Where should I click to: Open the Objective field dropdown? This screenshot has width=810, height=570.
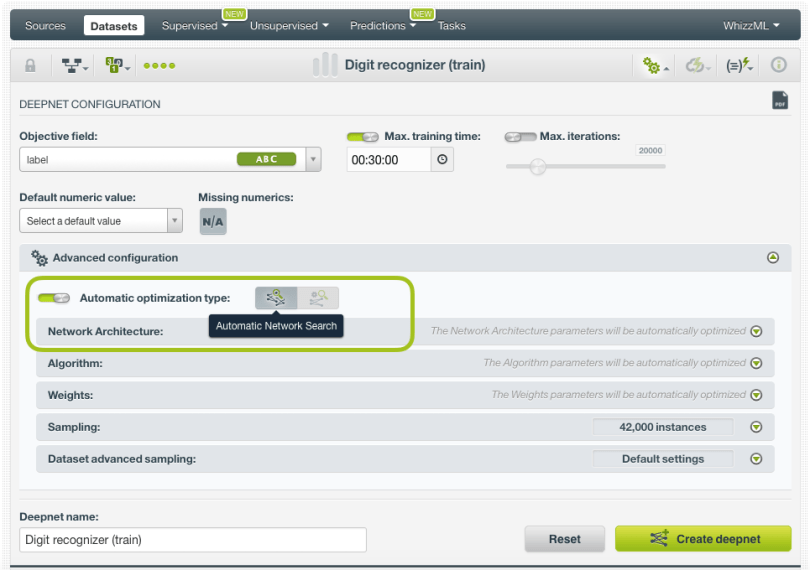pos(313,159)
